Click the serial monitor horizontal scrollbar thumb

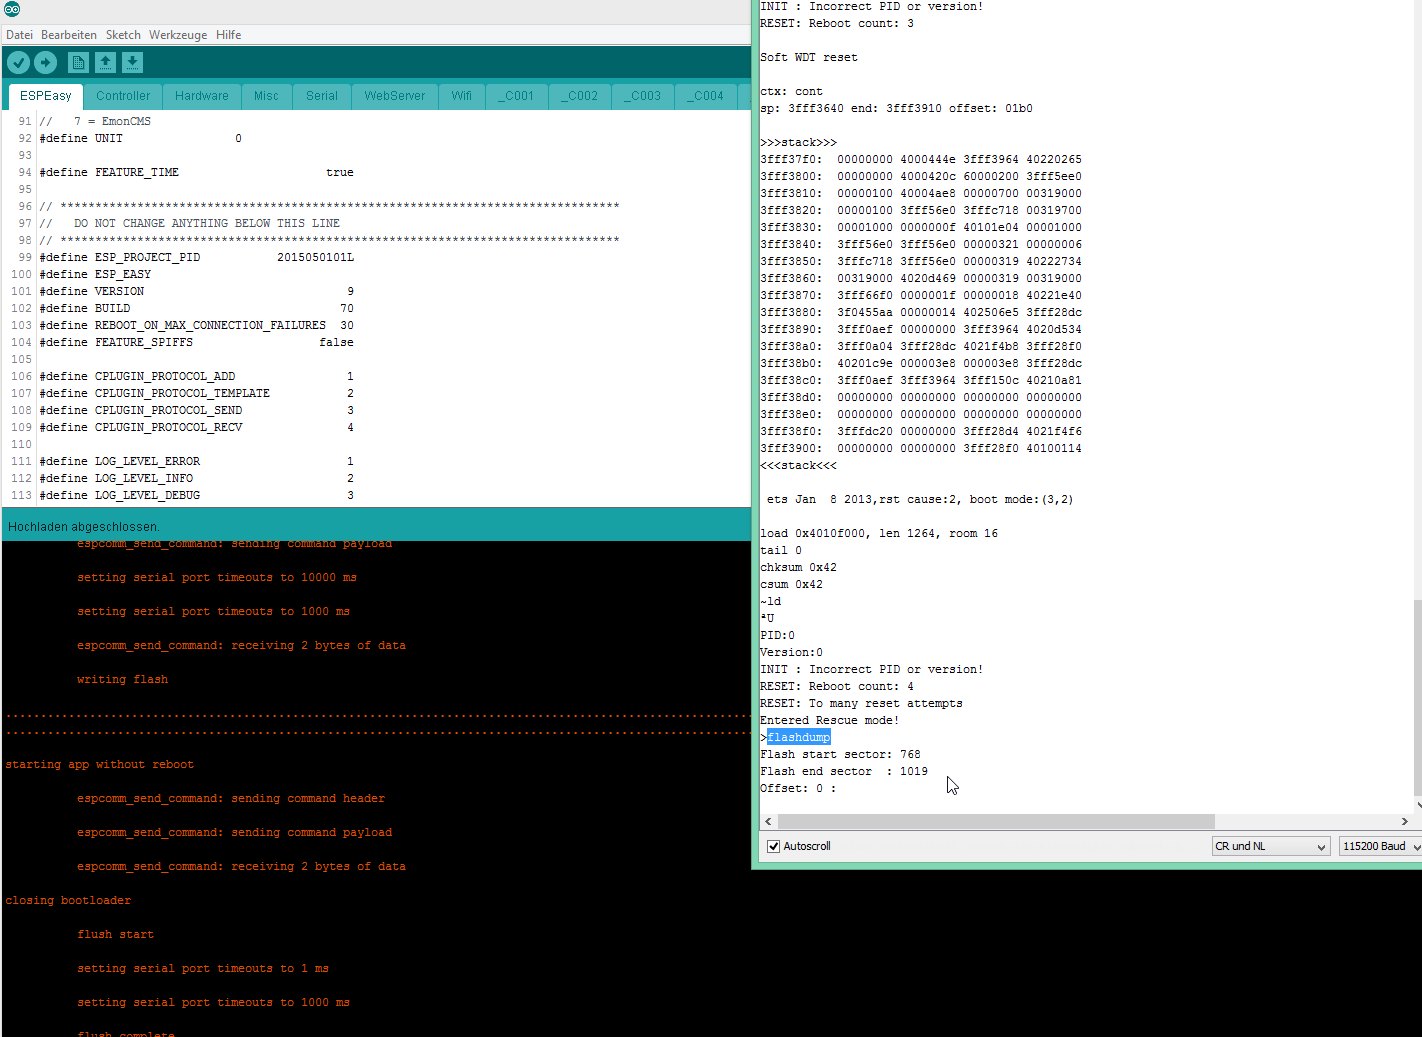coord(995,821)
